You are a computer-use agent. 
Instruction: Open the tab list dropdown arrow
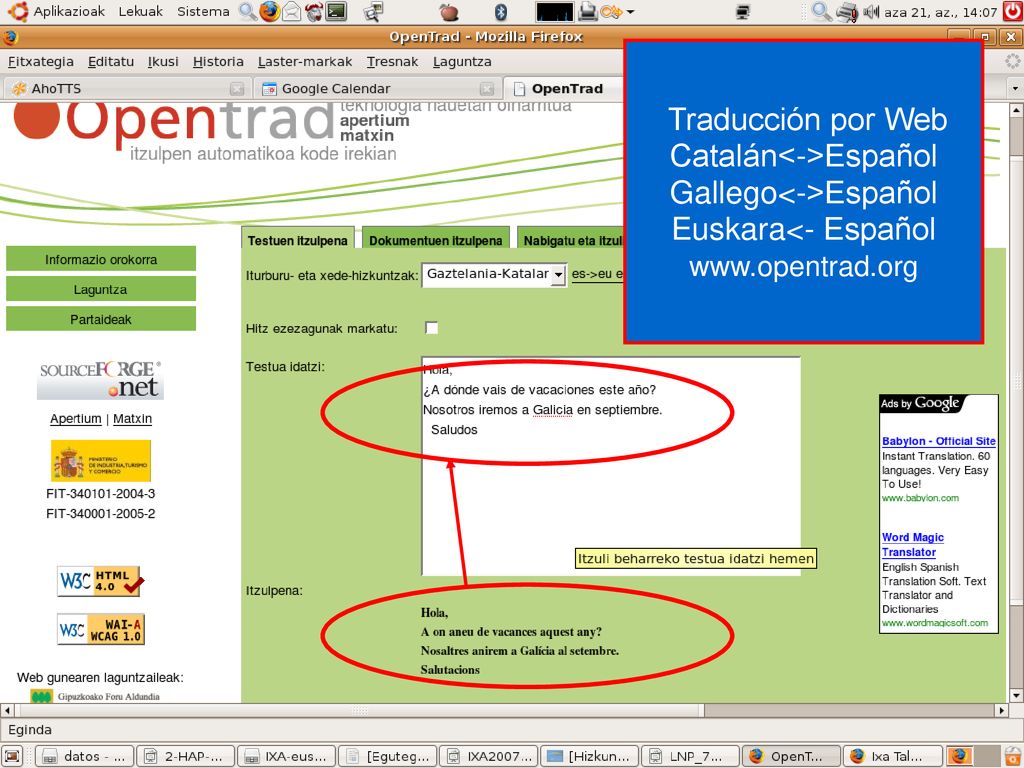1014,88
